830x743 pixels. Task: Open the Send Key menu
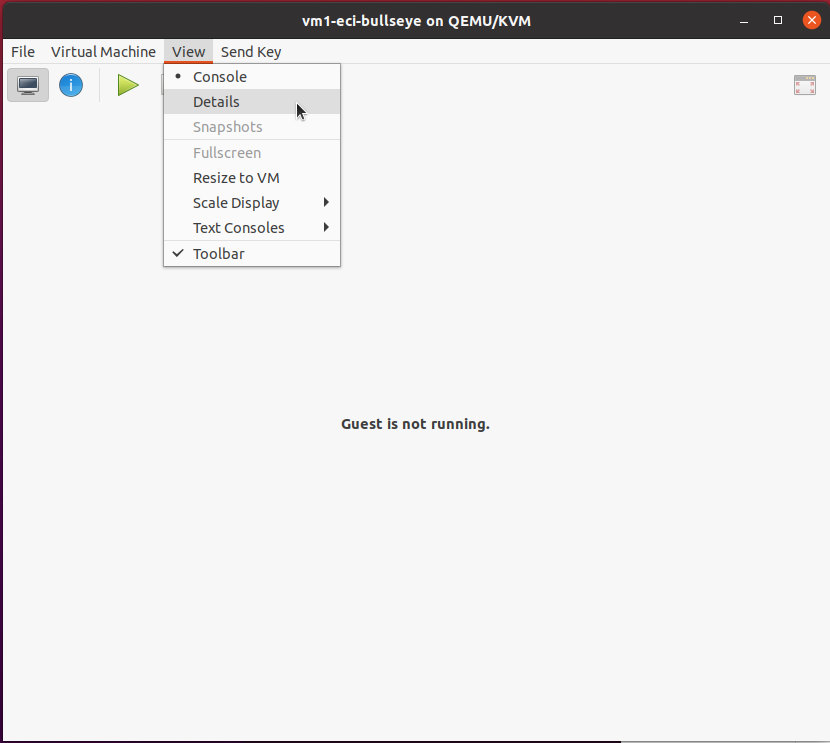pyautogui.click(x=251, y=52)
